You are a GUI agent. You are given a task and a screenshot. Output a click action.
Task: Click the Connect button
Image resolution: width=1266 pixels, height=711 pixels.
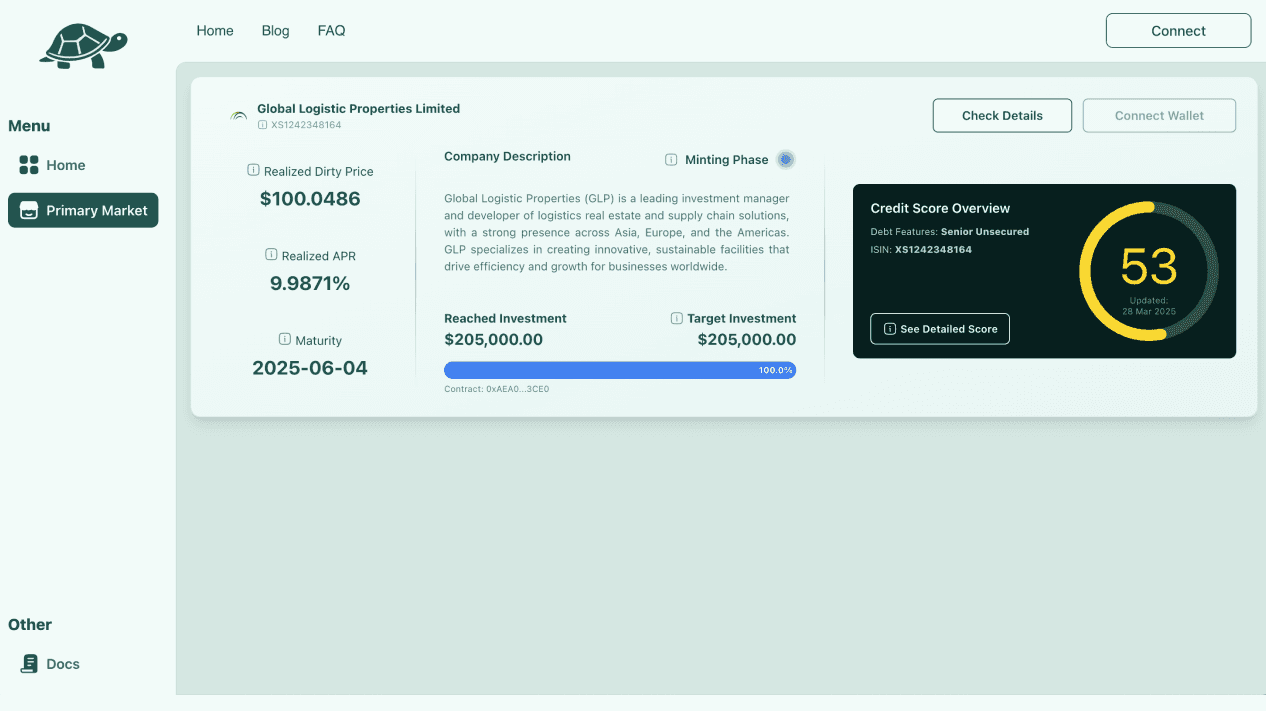coord(1178,31)
